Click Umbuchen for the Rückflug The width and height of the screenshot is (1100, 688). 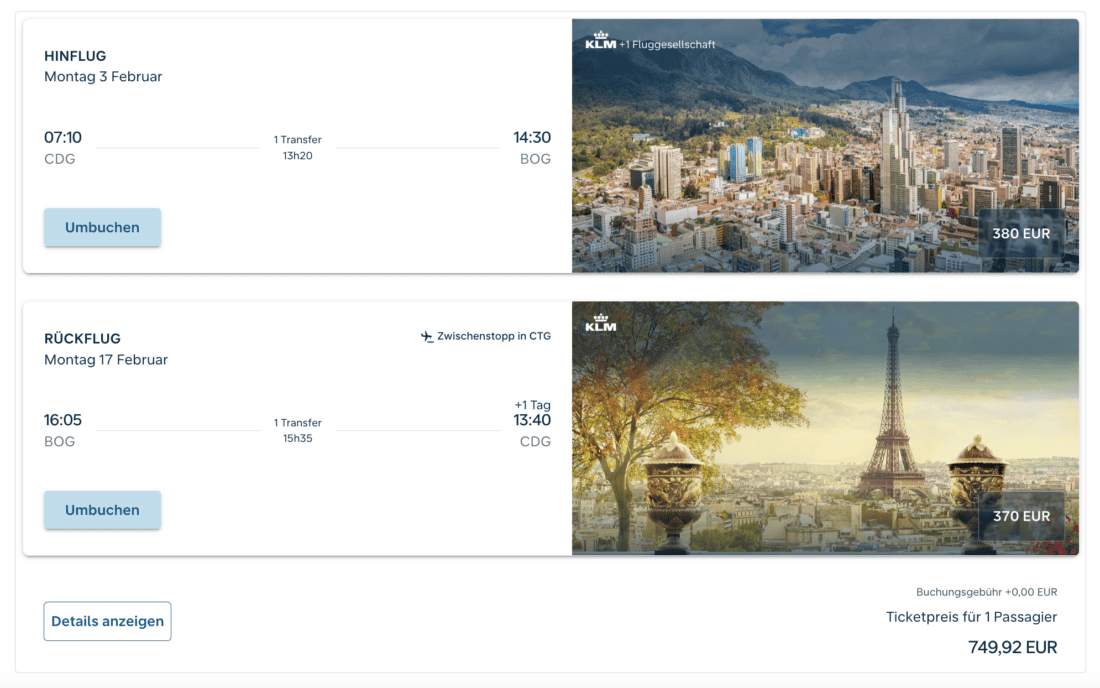[102, 510]
